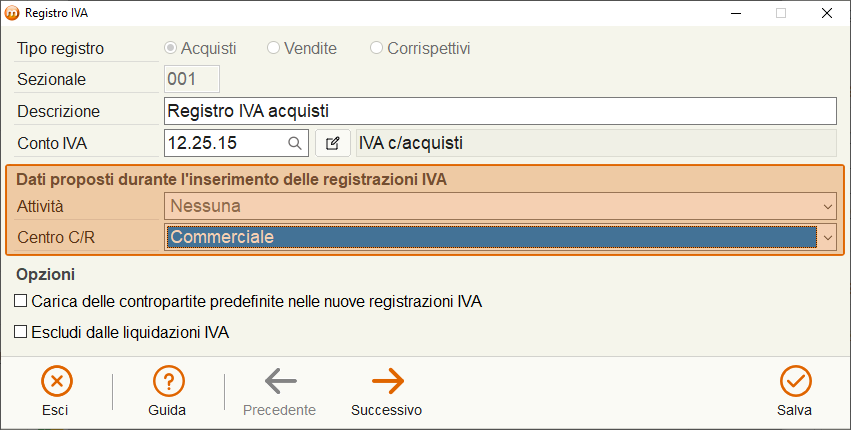Check Escludi dalle liquidazioni IVA

(21, 332)
